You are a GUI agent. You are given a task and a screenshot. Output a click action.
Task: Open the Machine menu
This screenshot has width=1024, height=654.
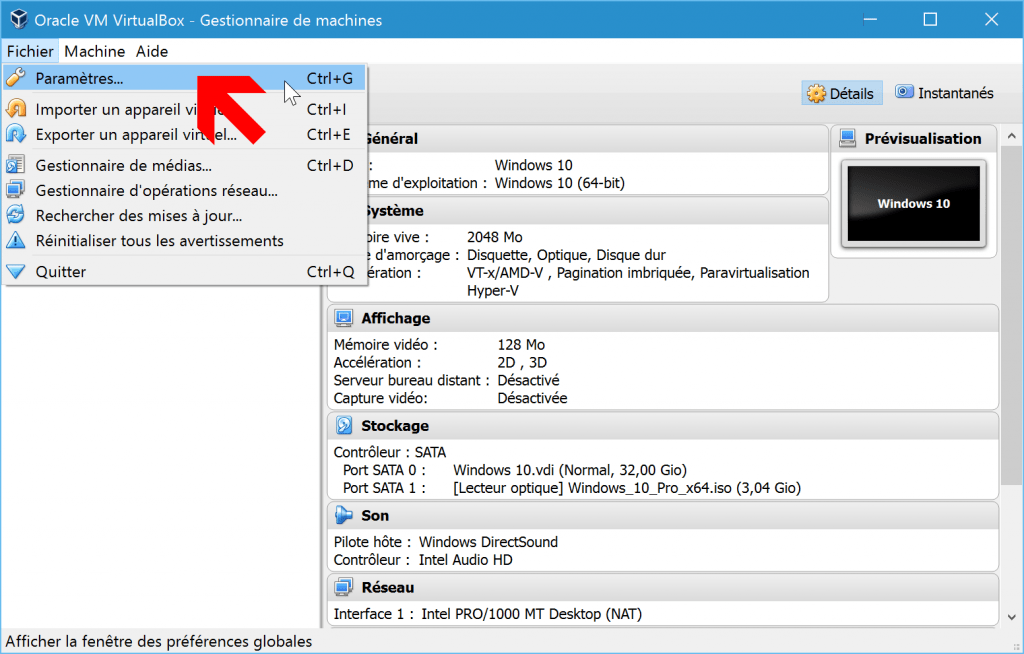(95, 51)
